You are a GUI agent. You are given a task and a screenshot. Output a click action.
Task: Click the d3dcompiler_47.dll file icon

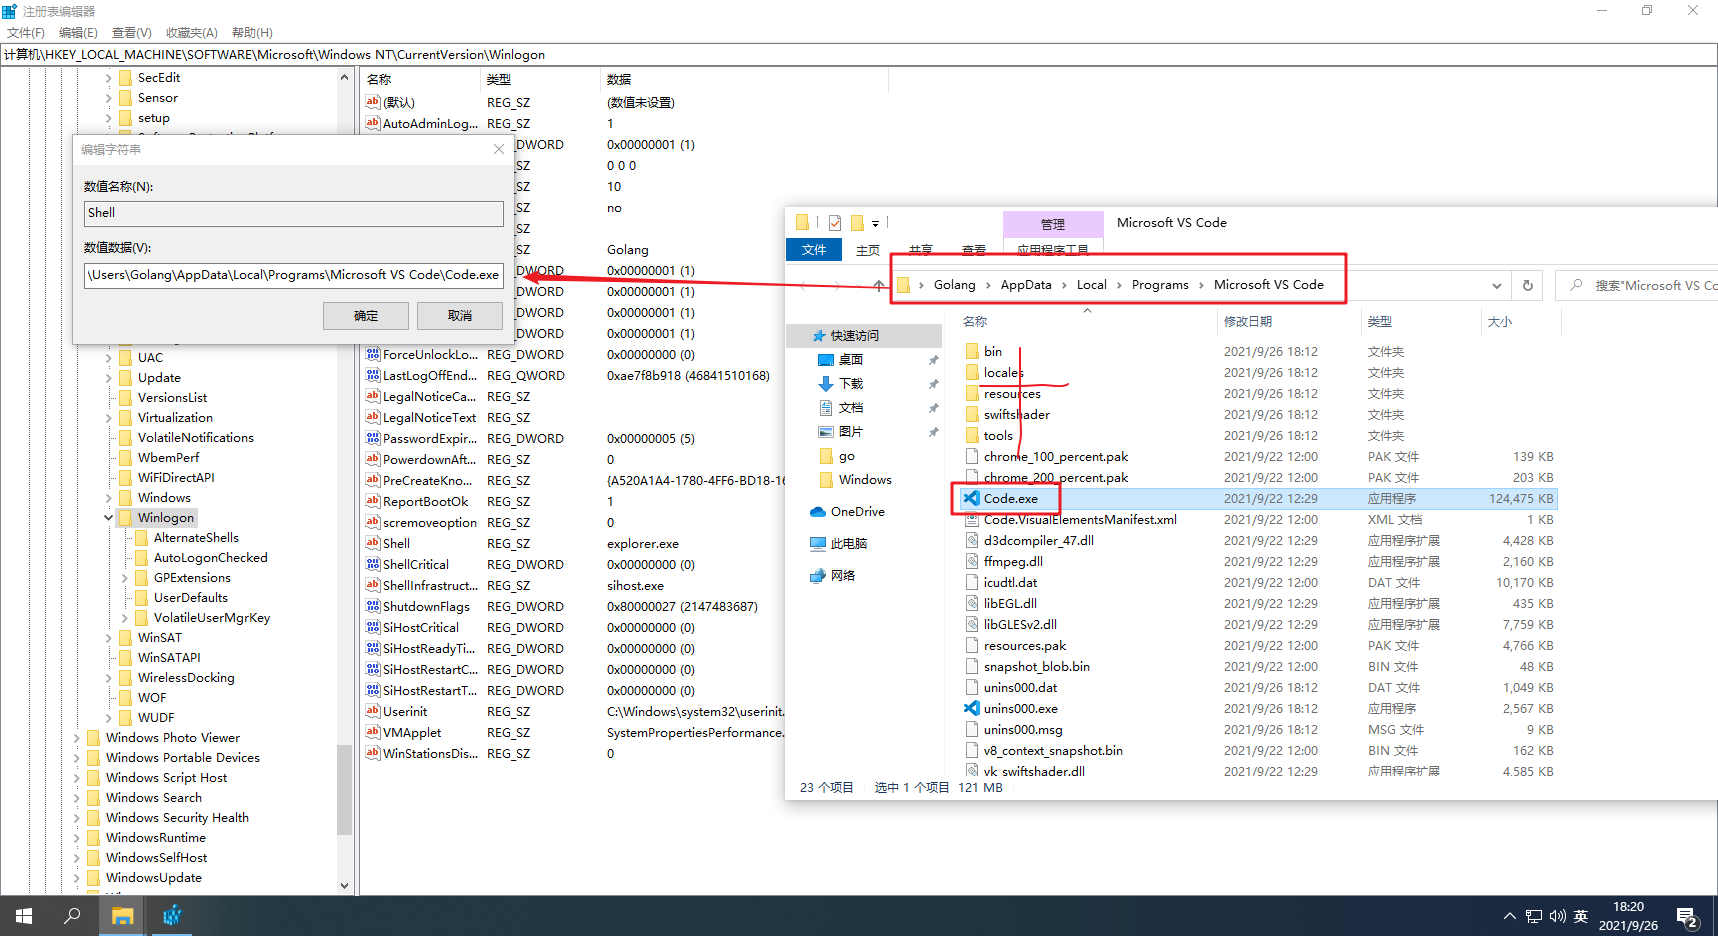pos(972,540)
